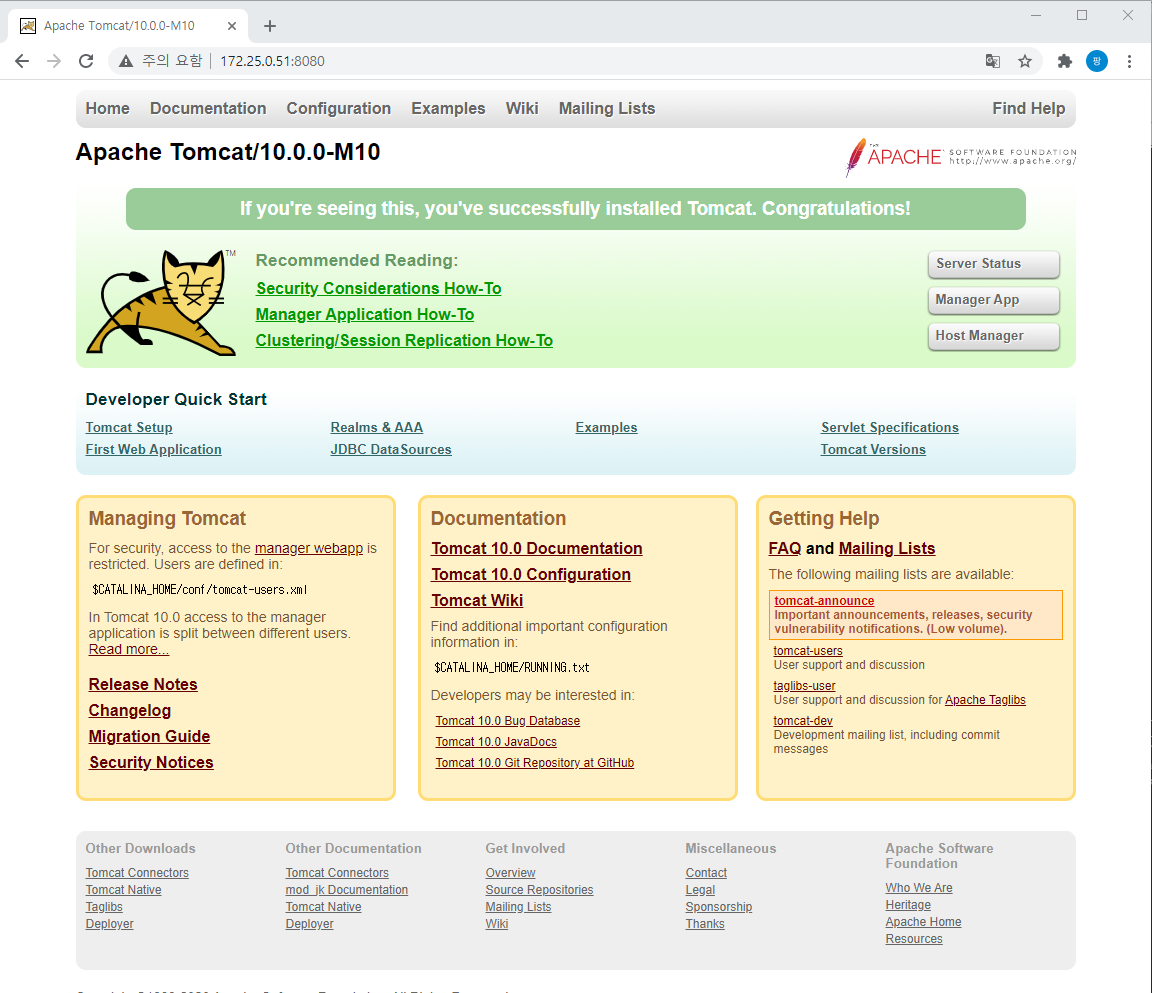
Task: Open the Tomcat Versions link
Action: (x=873, y=449)
